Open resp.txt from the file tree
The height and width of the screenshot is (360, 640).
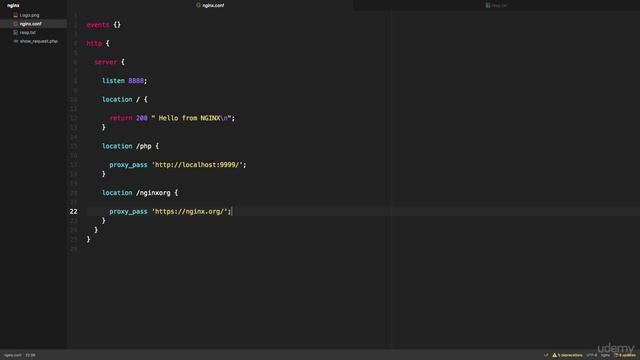(28, 32)
